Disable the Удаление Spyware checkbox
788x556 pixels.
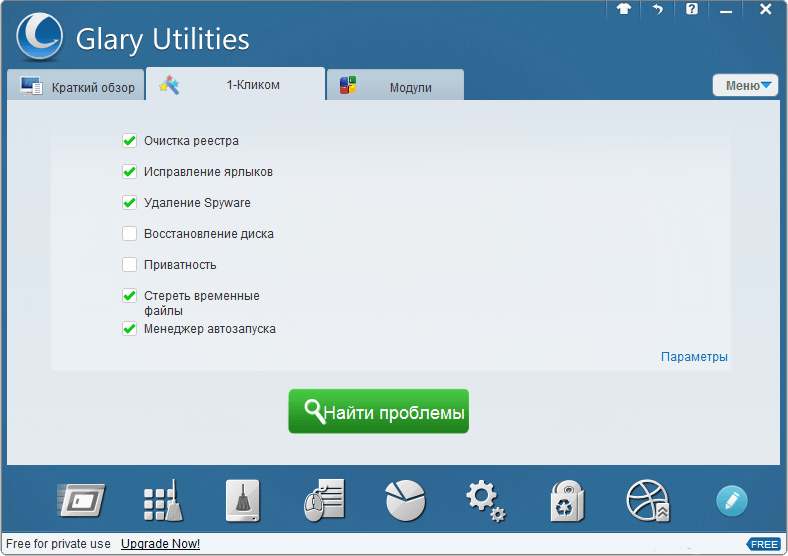point(129,203)
